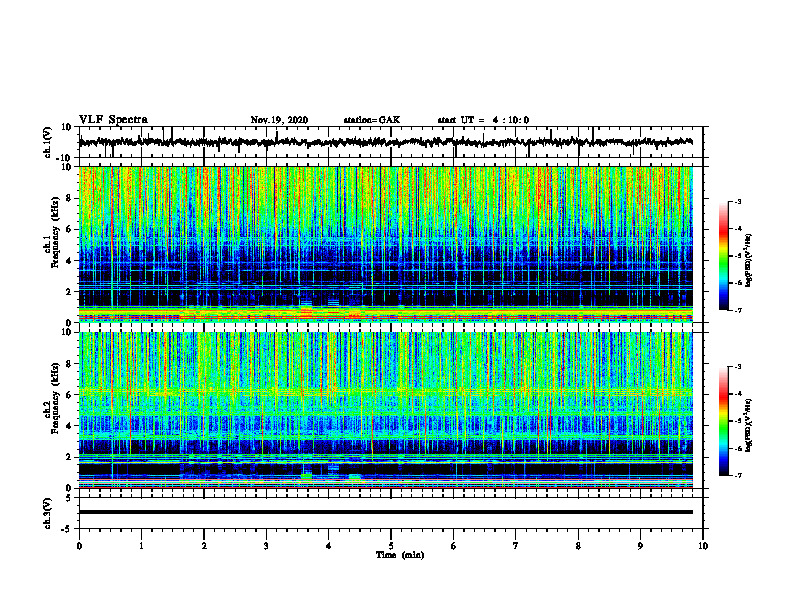The width and height of the screenshot is (792, 612).
Task: Click the time axis tick label "1"
Action: point(141,546)
